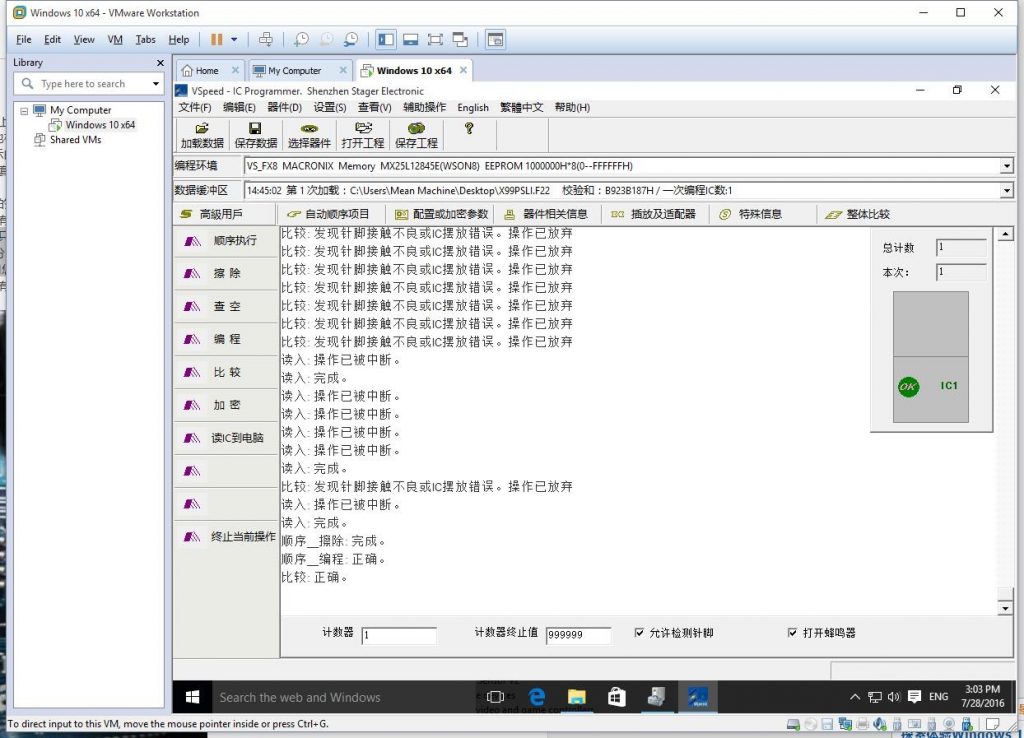This screenshot has height=738, width=1024.
Task: Switch to the My Computer tab
Action: point(294,71)
